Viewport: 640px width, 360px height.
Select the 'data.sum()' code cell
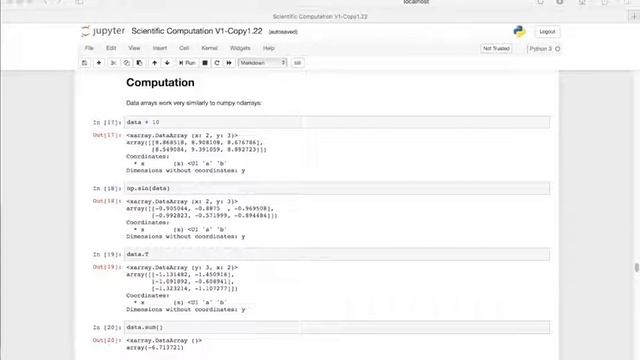[x=337, y=327]
